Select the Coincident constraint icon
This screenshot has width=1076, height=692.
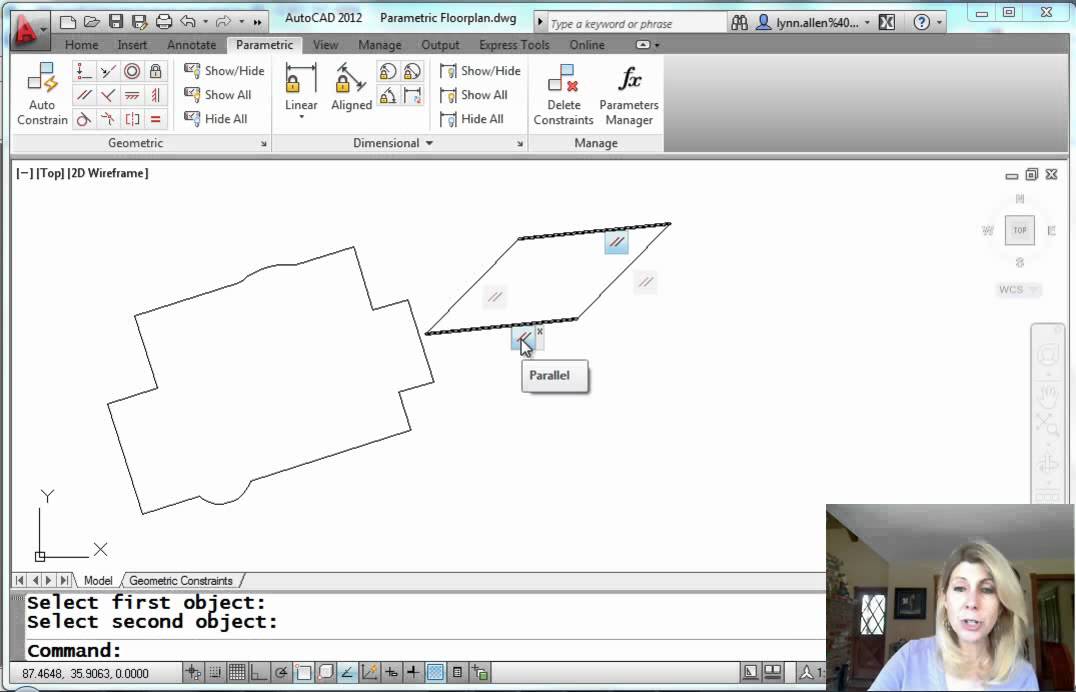pyautogui.click(x=84, y=71)
